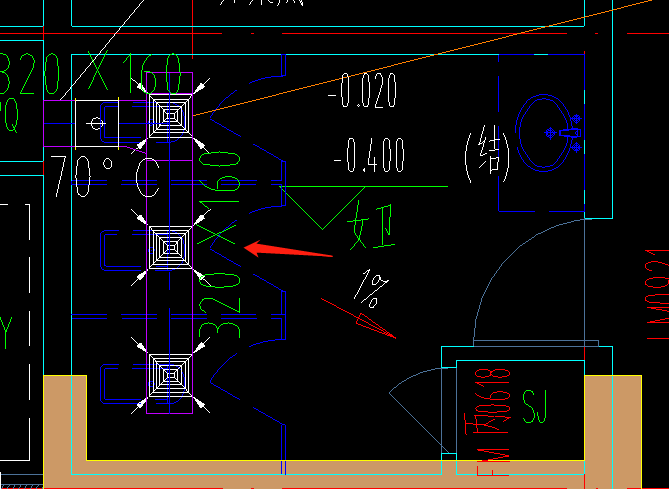Click the red outlined slope direction arrow

358,318
